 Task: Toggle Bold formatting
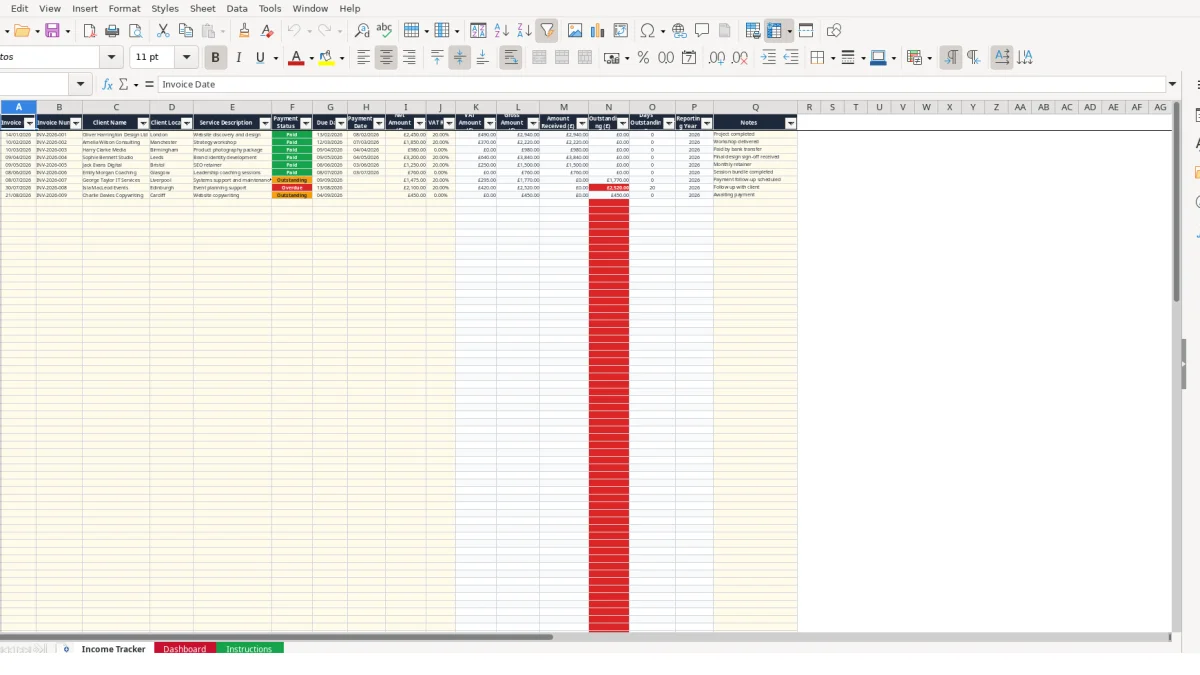(214, 58)
